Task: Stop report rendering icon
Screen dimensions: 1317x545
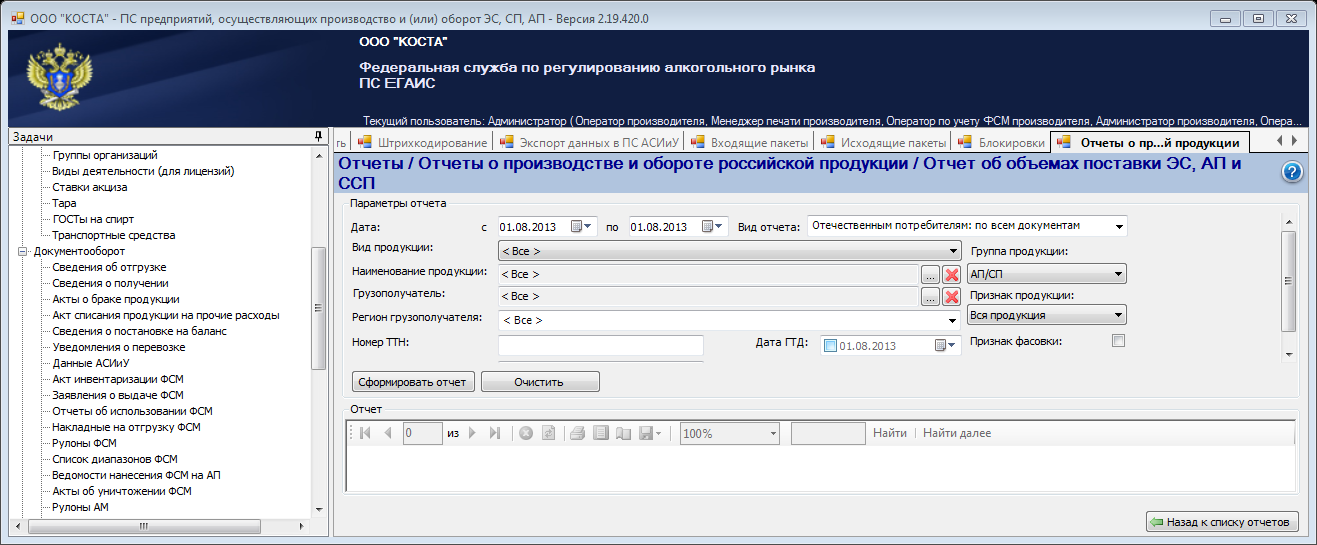Action: pyautogui.click(x=525, y=433)
